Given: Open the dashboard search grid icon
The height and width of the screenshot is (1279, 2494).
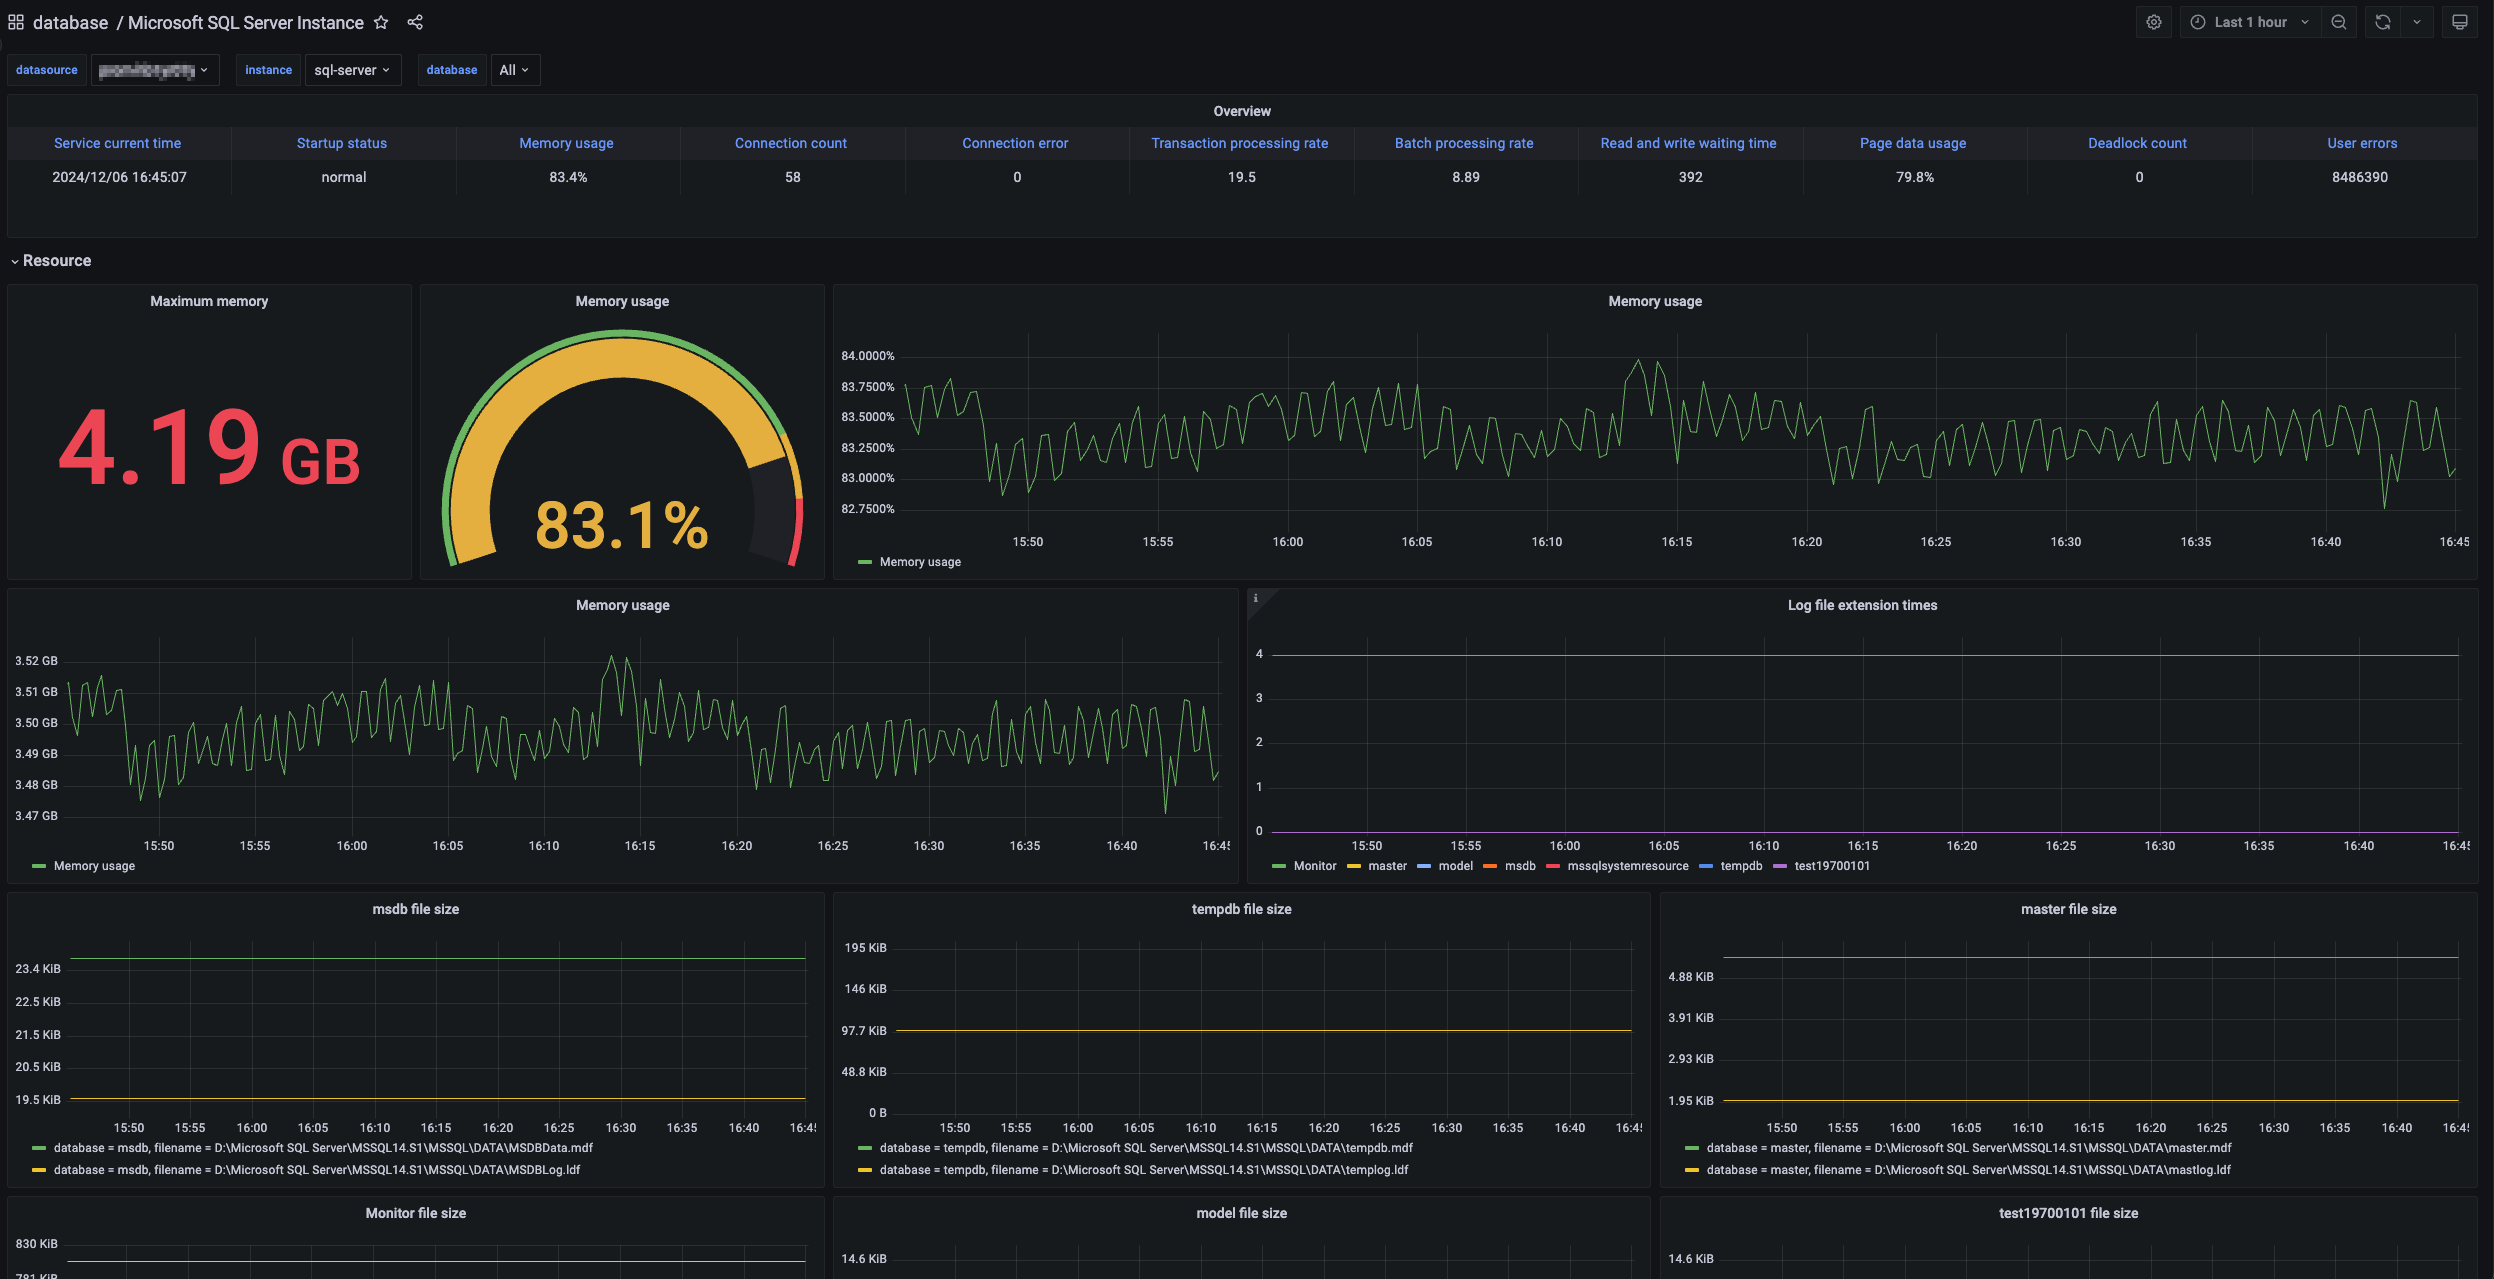Looking at the screenshot, I should 16,22.
